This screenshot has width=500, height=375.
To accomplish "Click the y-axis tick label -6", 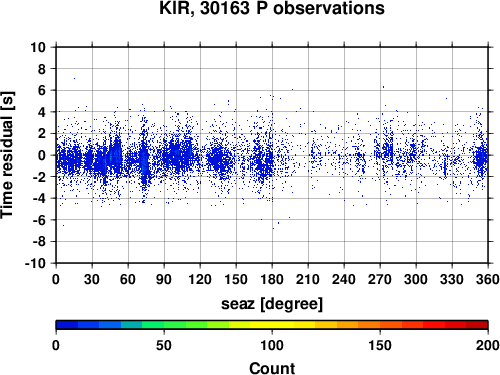I will point(39,220).
